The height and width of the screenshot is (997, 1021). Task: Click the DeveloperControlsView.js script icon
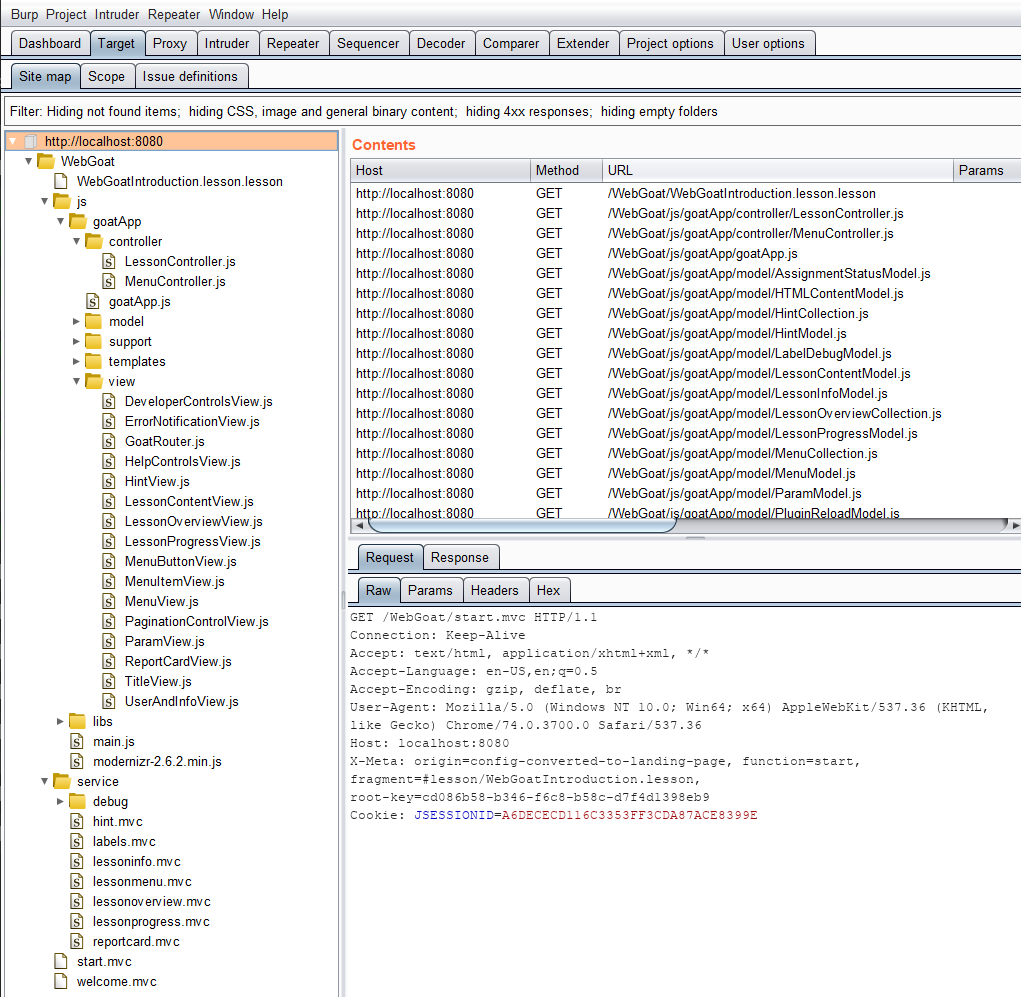pyautogui.click(x=109, y=402)
